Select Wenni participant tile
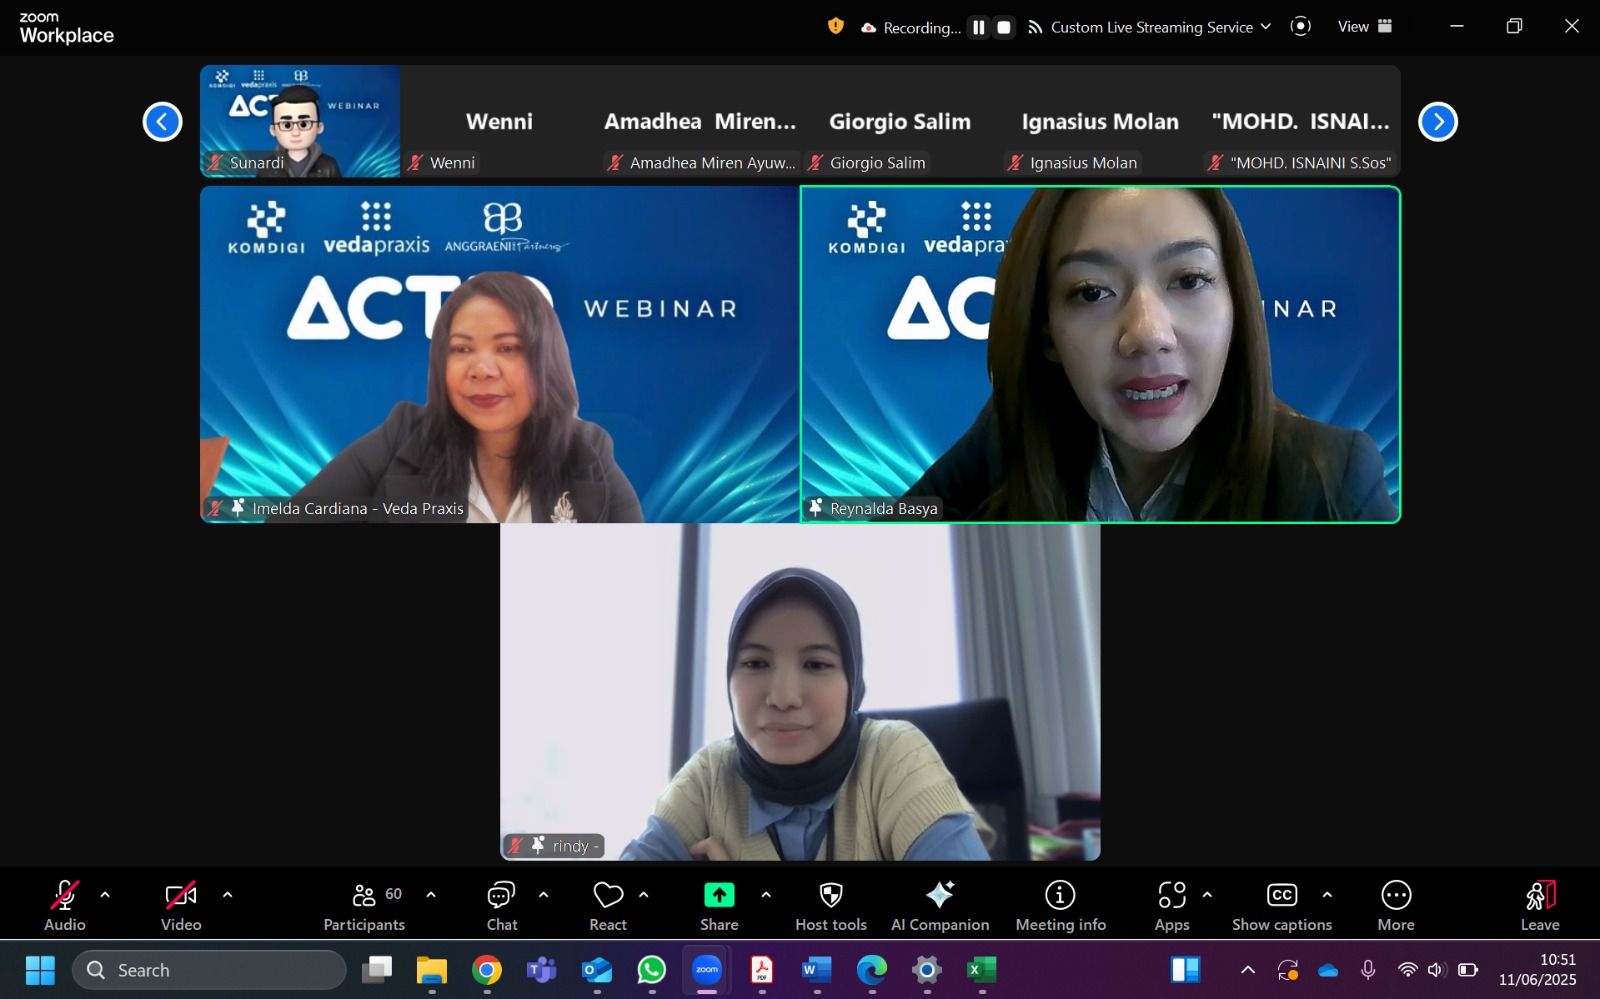 500,121
